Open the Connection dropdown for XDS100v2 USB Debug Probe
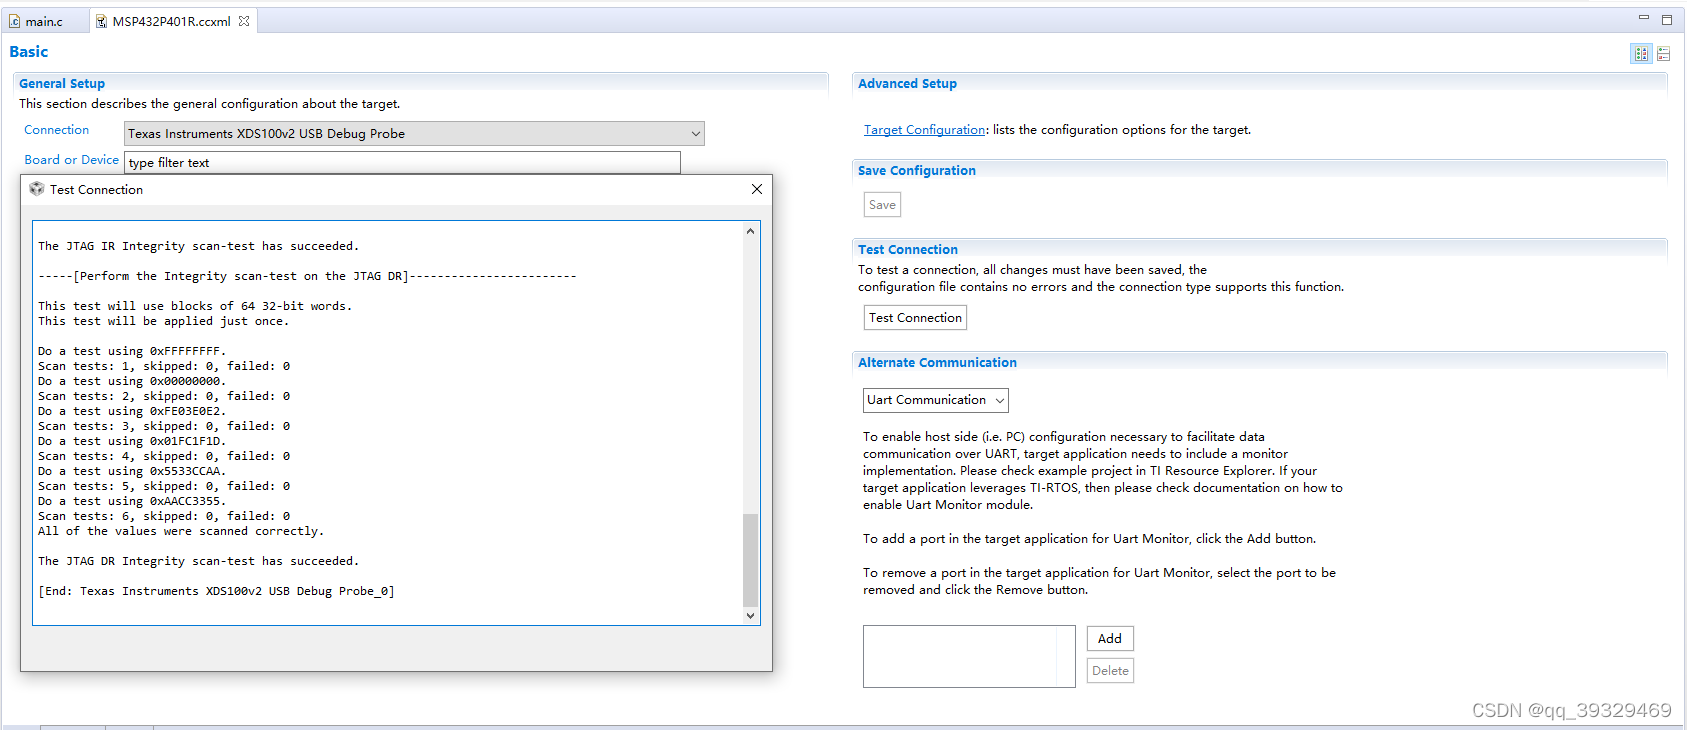1687x730 pixels. tap(414, 133)
